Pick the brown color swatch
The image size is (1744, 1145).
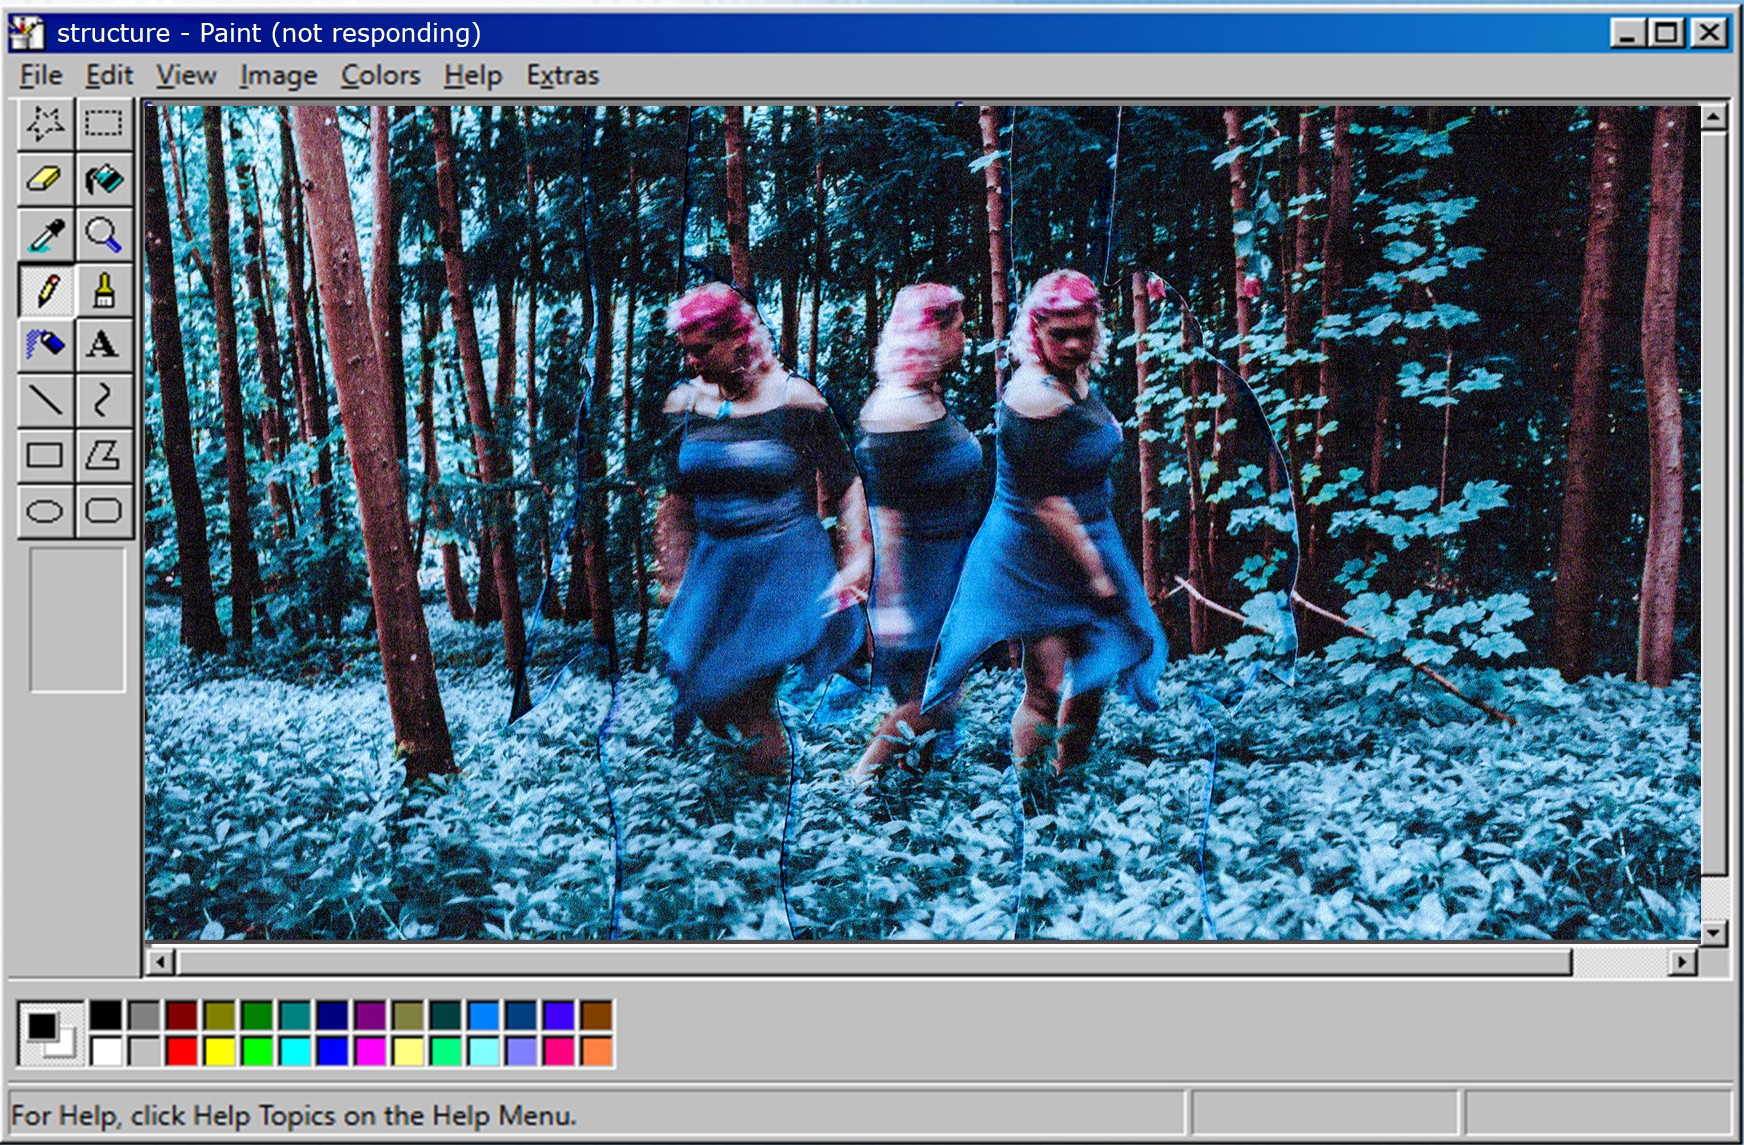tap(597, 1015)
